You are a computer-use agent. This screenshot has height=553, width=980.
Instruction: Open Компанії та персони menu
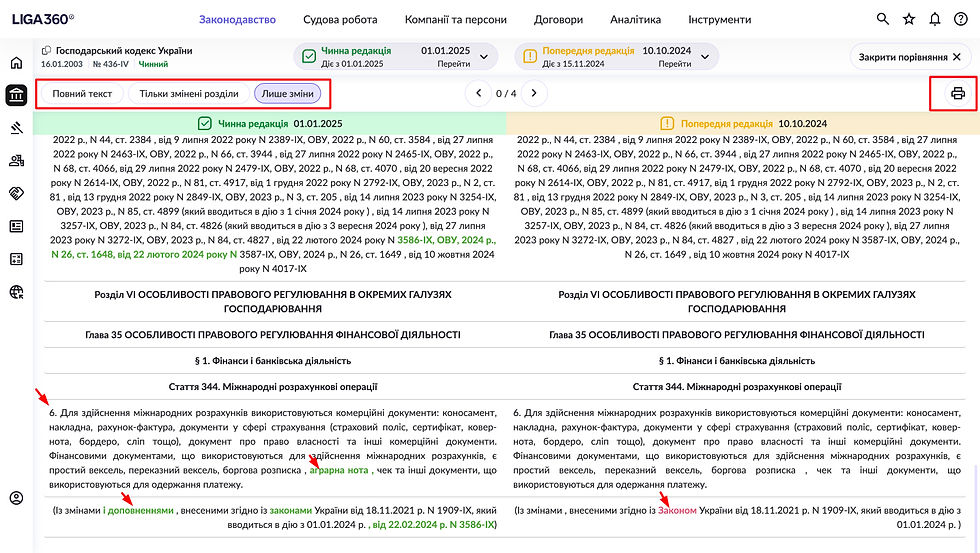pos(456,19)
